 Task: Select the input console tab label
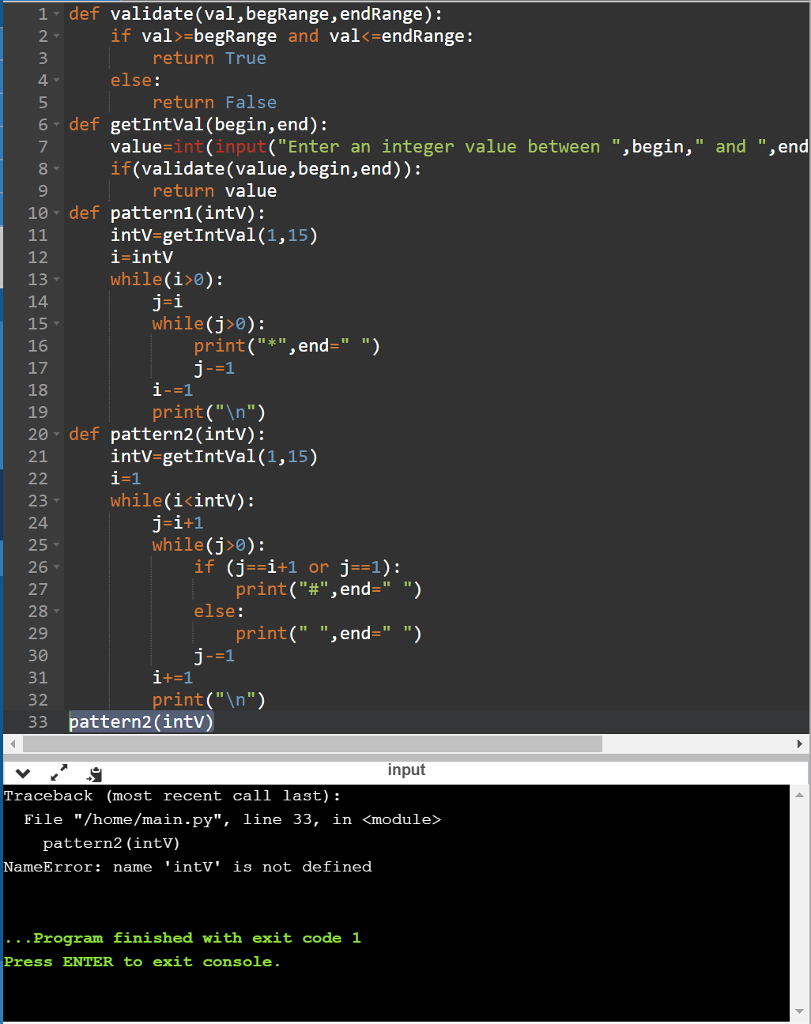click(x=406, y=770)
